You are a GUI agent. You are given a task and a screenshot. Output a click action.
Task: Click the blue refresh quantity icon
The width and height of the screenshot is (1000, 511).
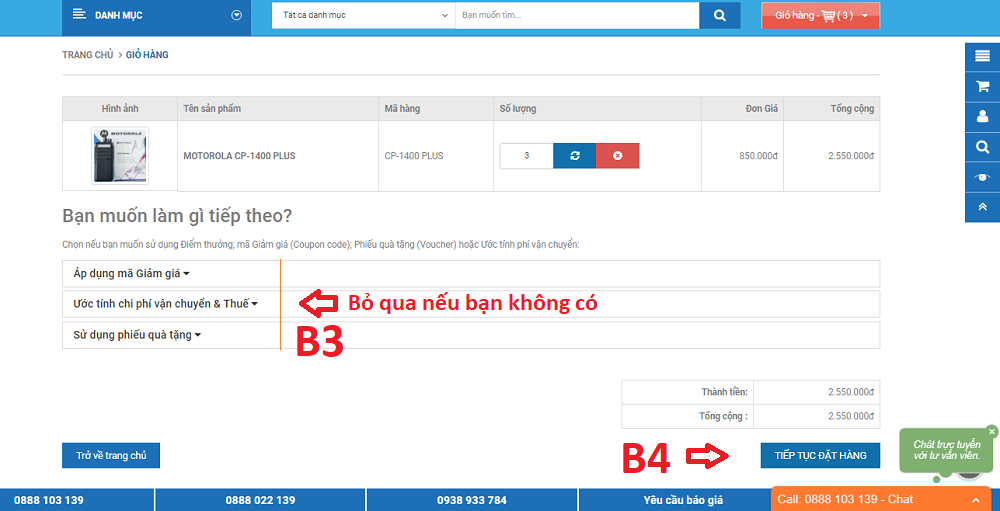pyautogui.click(x=575, y=156)
